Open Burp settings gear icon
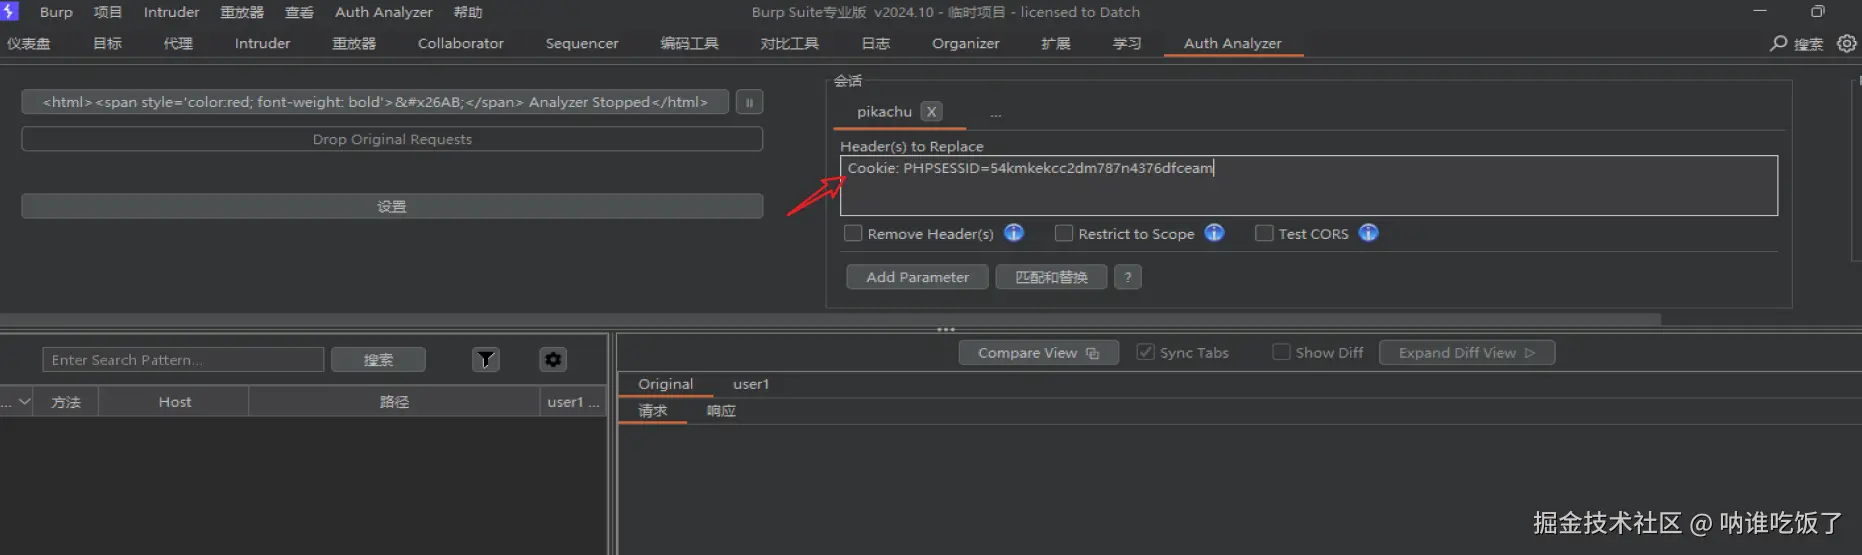 click(x=1847, y=43)
